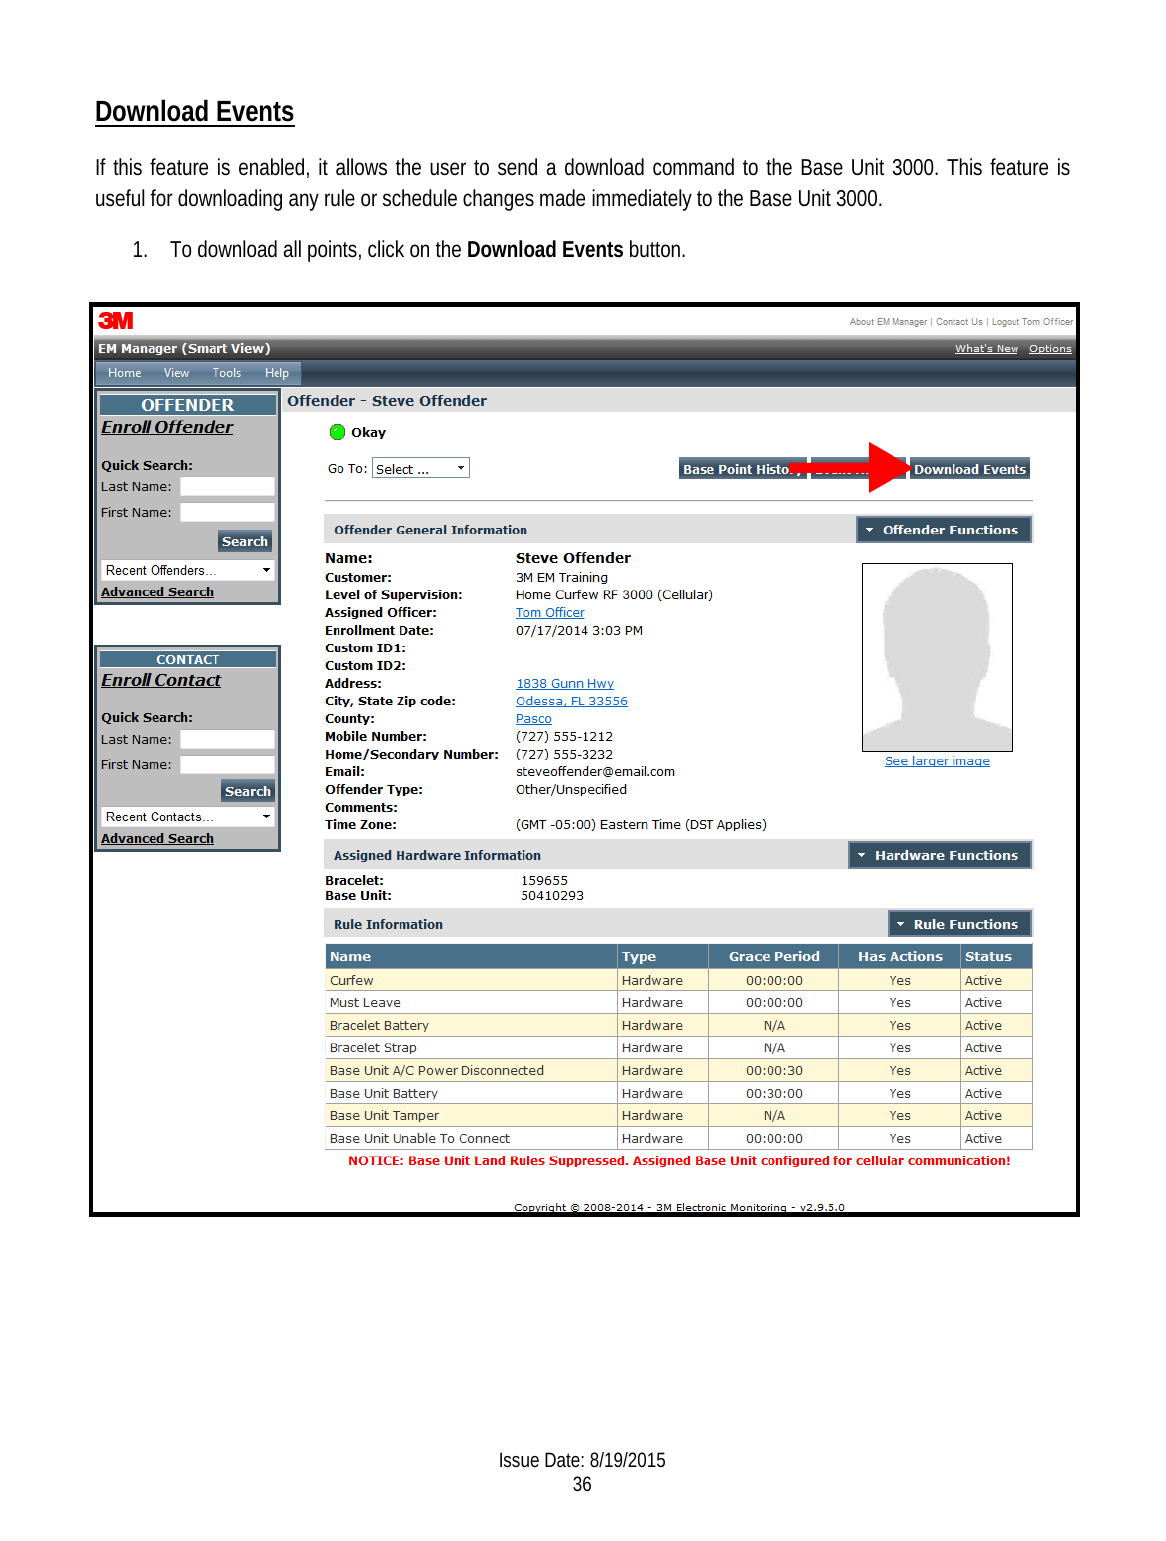1166x1541 pixels.
Task: Click the base unit number 50410293
Action: (552, 896)
